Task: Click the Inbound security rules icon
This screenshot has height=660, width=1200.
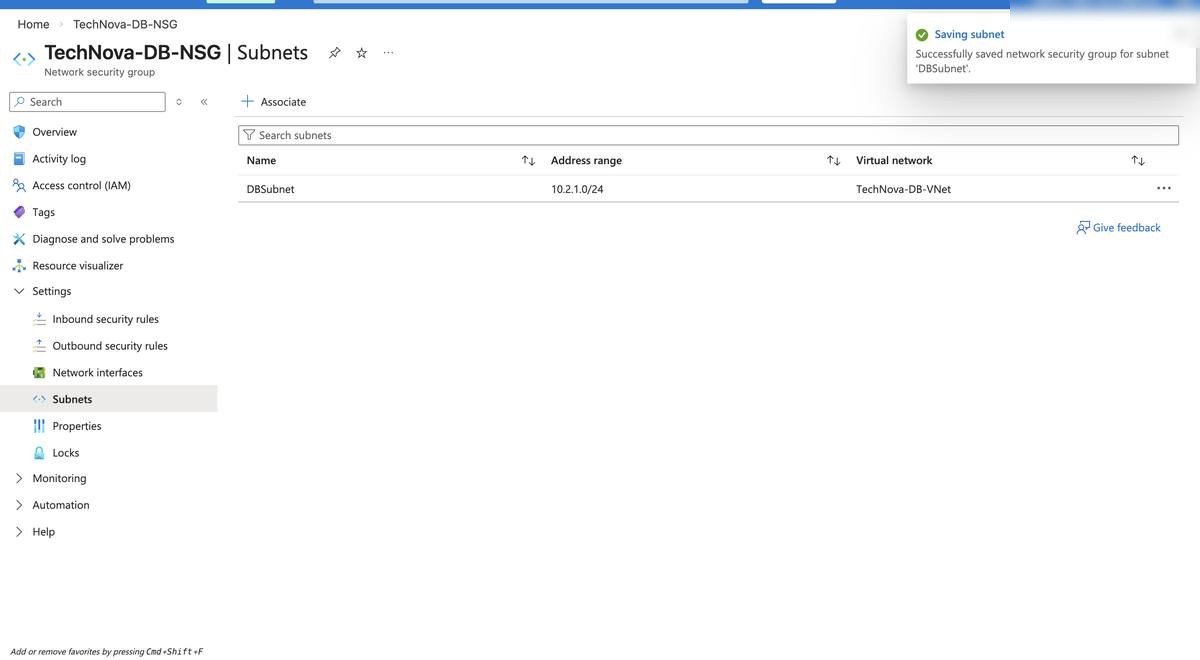Action: pos(39,319)
